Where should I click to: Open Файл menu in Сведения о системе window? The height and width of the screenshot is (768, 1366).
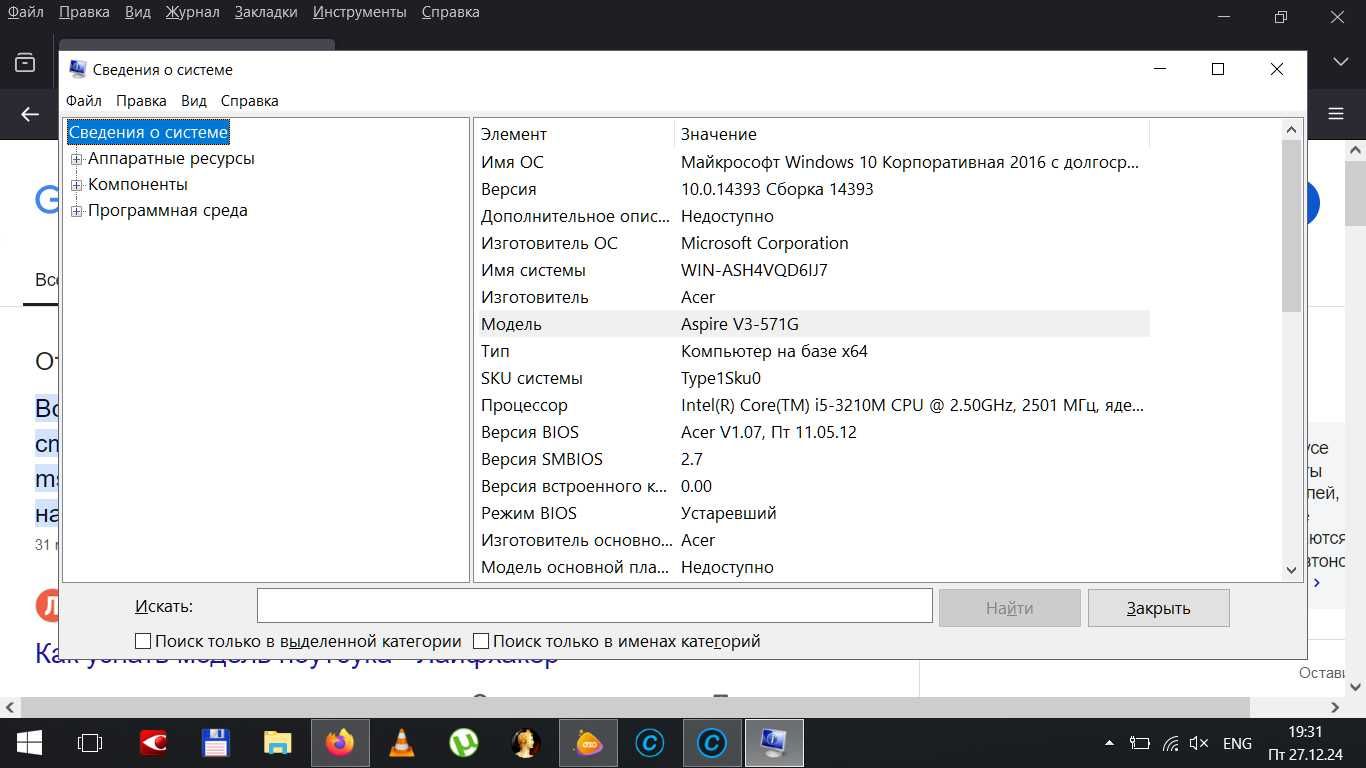[84, 101]
